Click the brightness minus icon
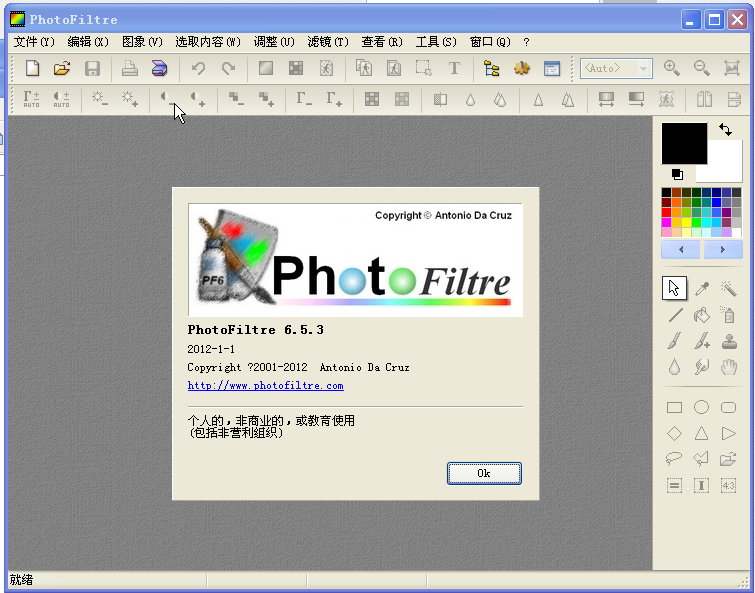 point(100,99)
